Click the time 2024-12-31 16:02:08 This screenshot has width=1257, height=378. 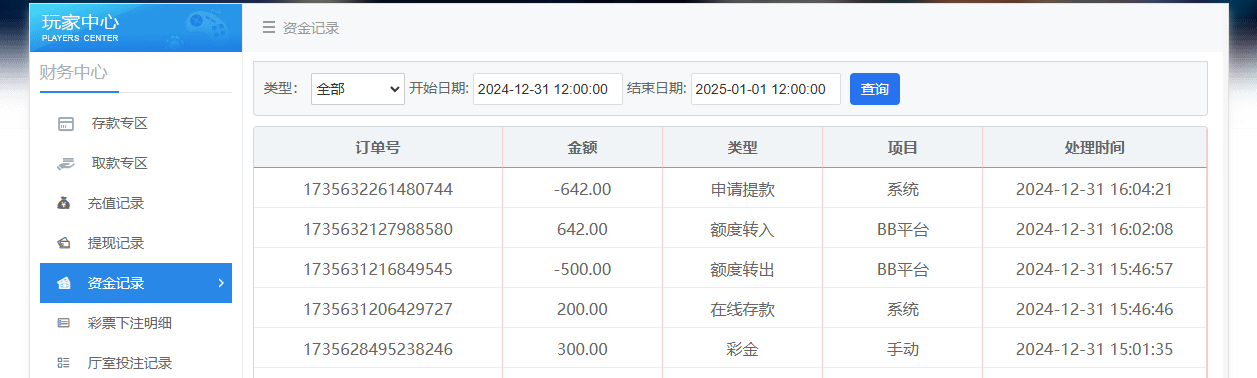(1094, 229)
